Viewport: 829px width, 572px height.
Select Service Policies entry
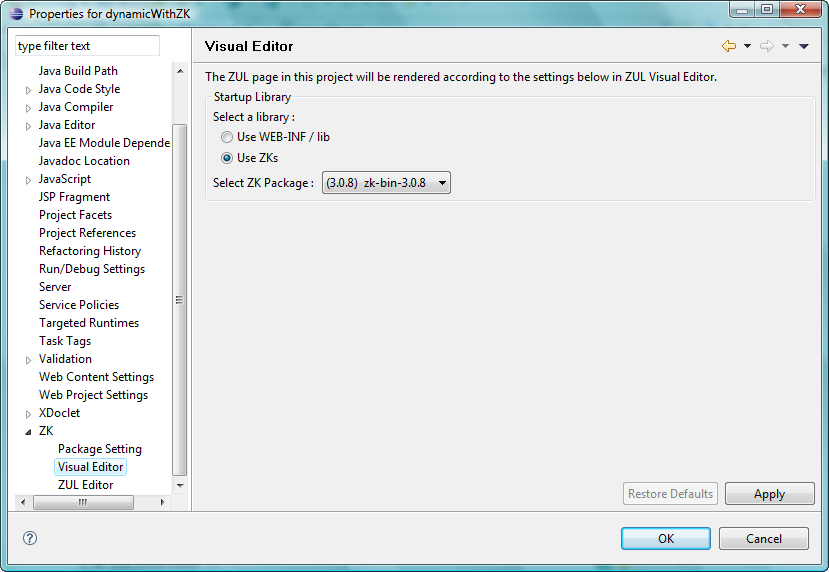coord(79,305)
